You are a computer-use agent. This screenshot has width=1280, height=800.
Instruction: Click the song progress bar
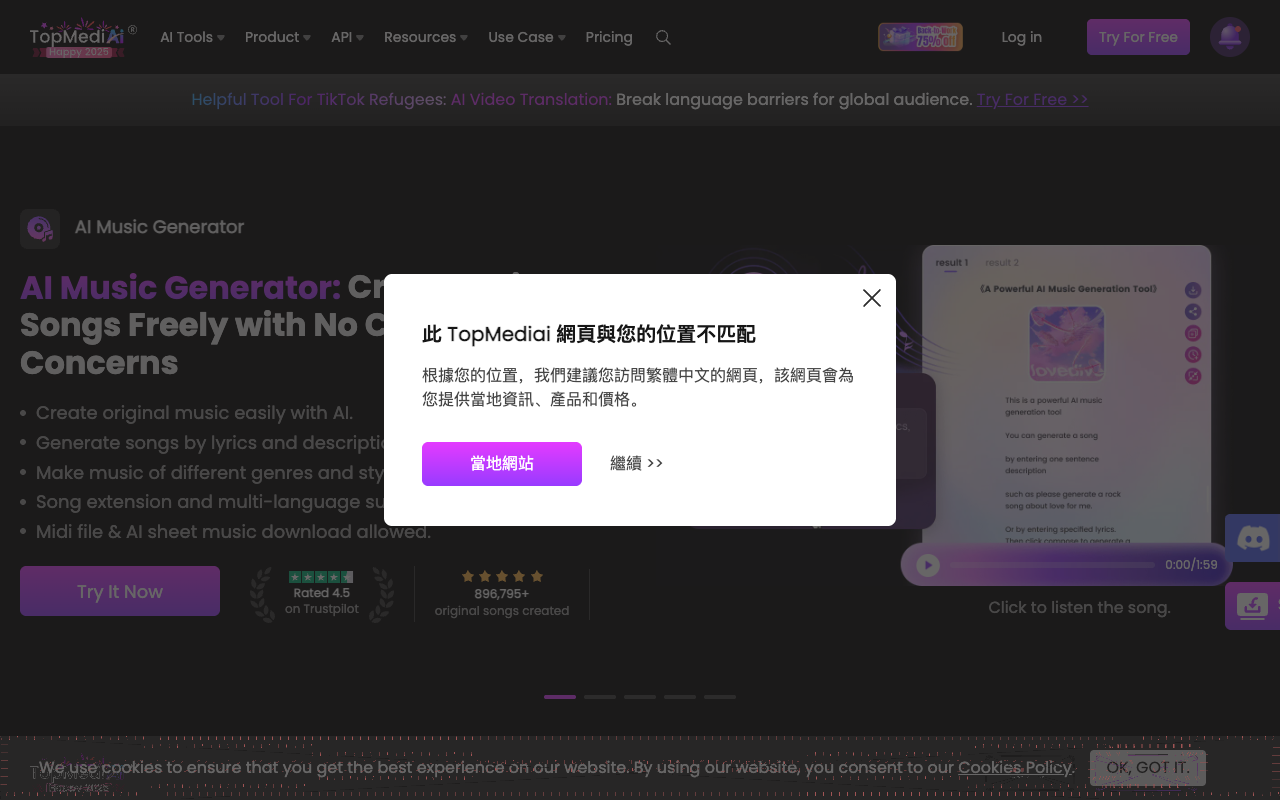tap(1052, 565)
